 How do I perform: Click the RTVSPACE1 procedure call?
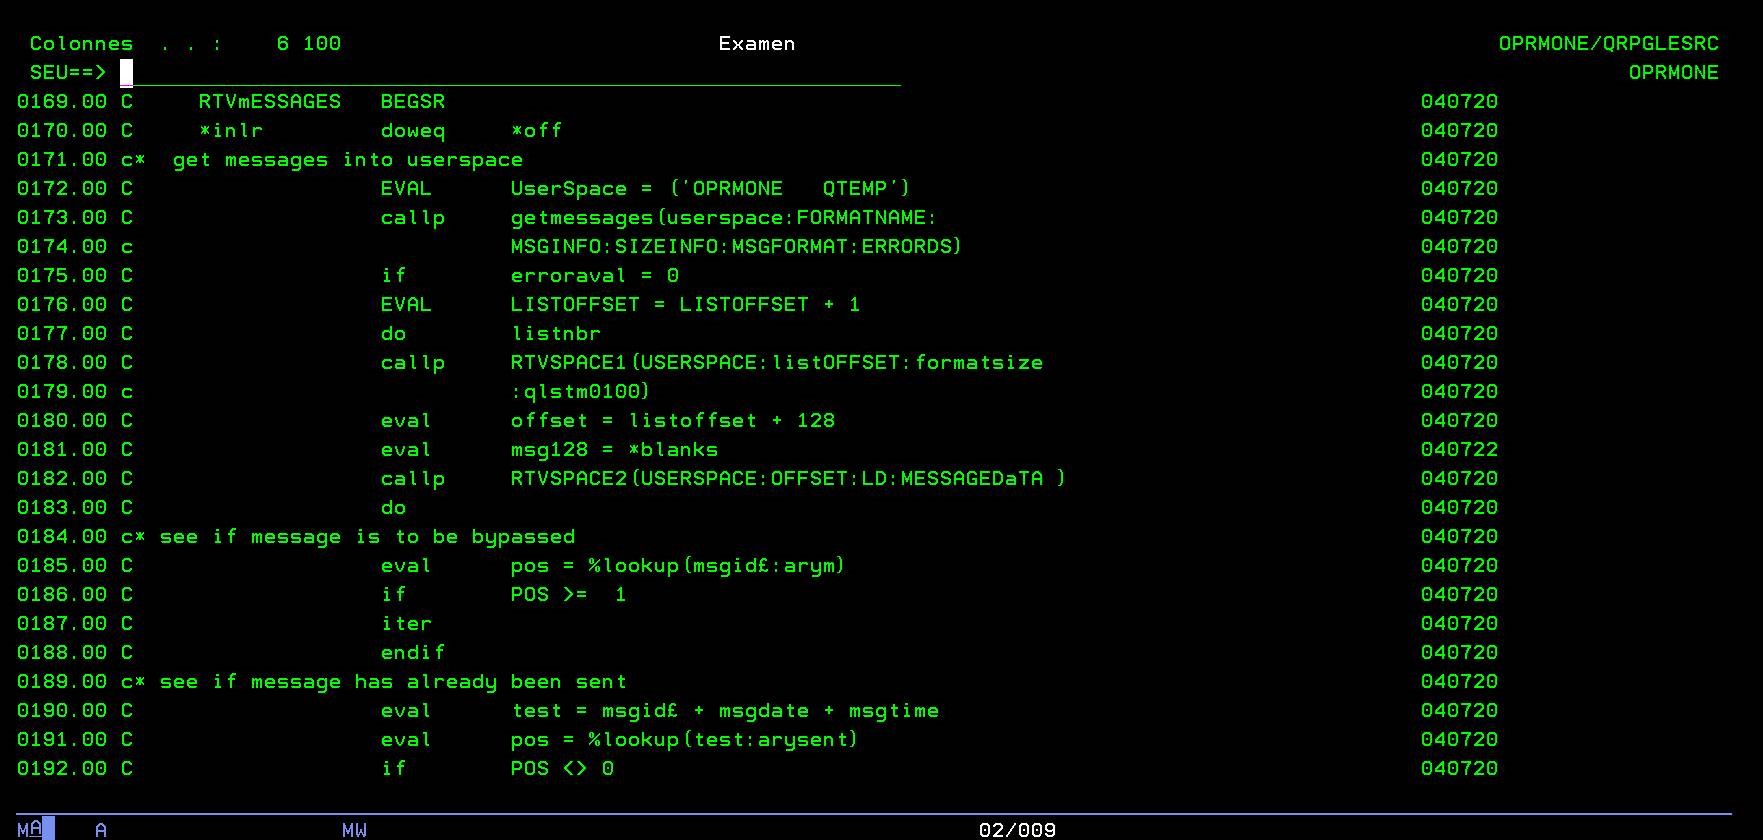click(568, 363)
